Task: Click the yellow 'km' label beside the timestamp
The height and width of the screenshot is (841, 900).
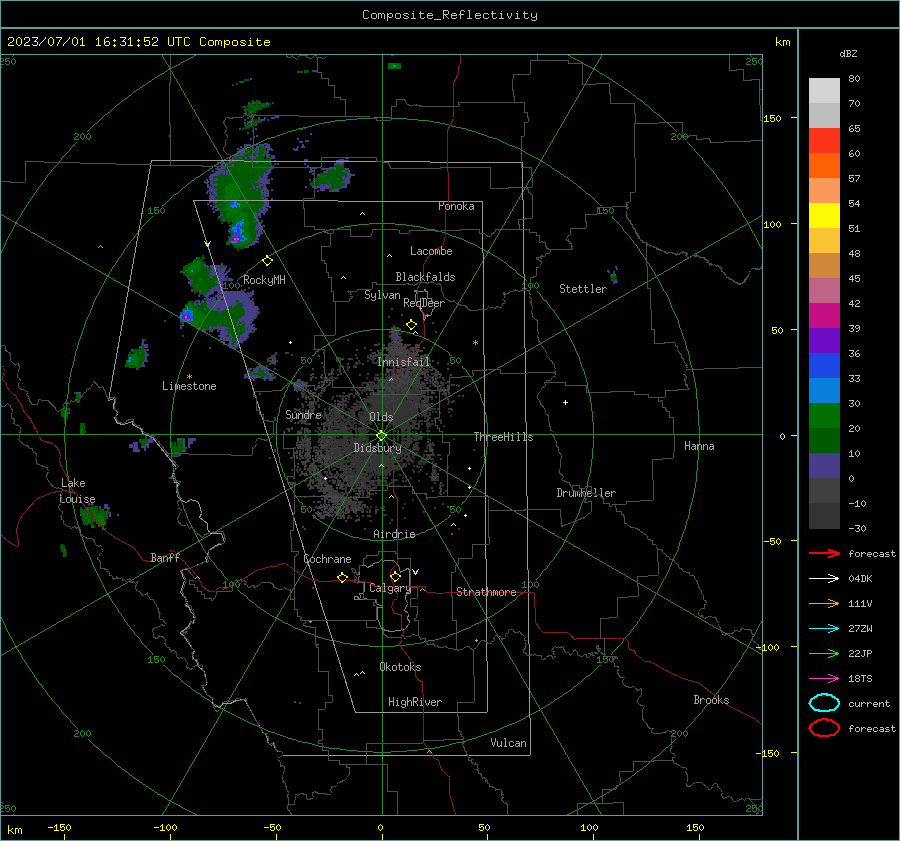Action: [x=782, y=42]
